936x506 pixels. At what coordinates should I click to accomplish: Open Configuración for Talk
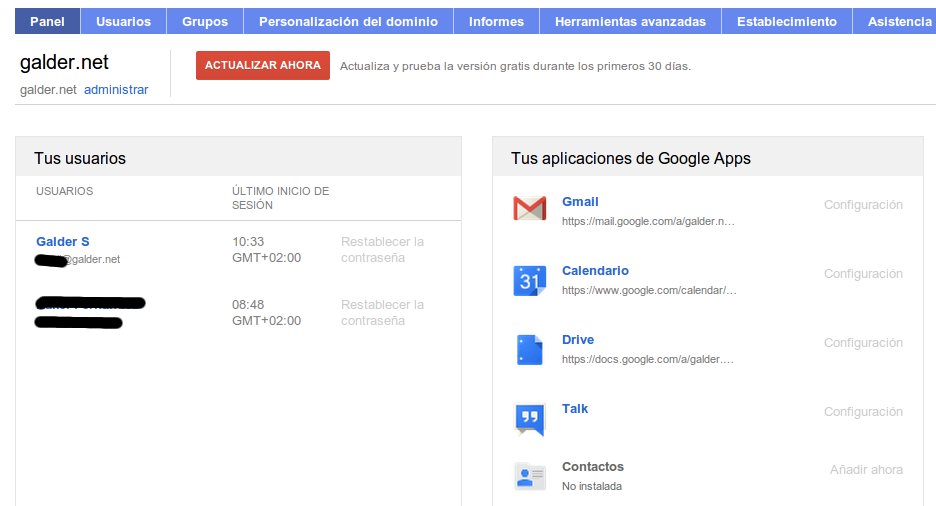tap(863, 412)
